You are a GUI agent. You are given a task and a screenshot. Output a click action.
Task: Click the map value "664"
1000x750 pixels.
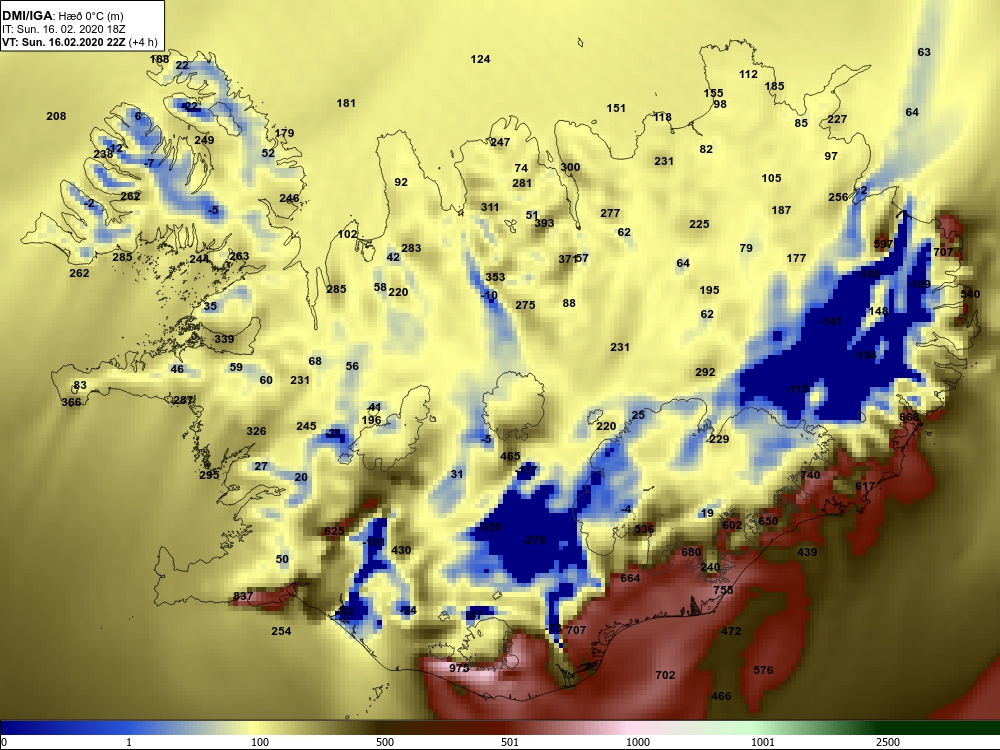630,578
